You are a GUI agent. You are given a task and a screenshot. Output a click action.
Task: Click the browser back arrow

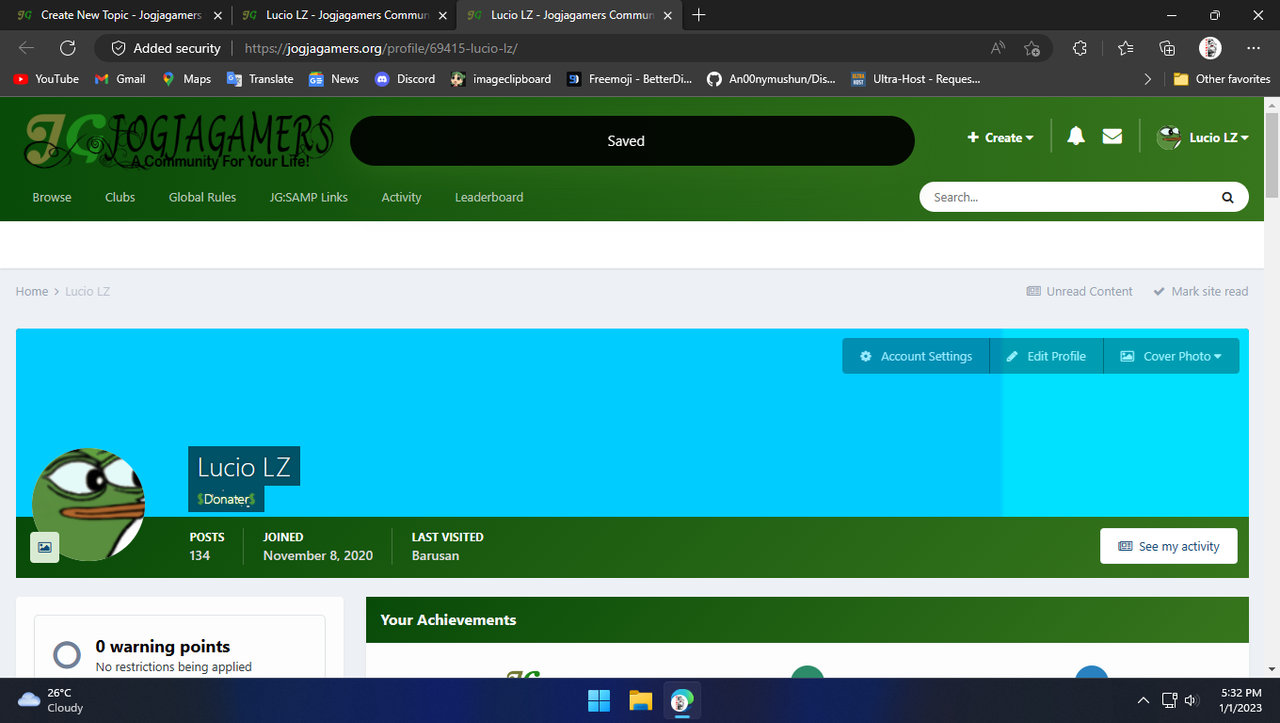(x=26, y=48)
